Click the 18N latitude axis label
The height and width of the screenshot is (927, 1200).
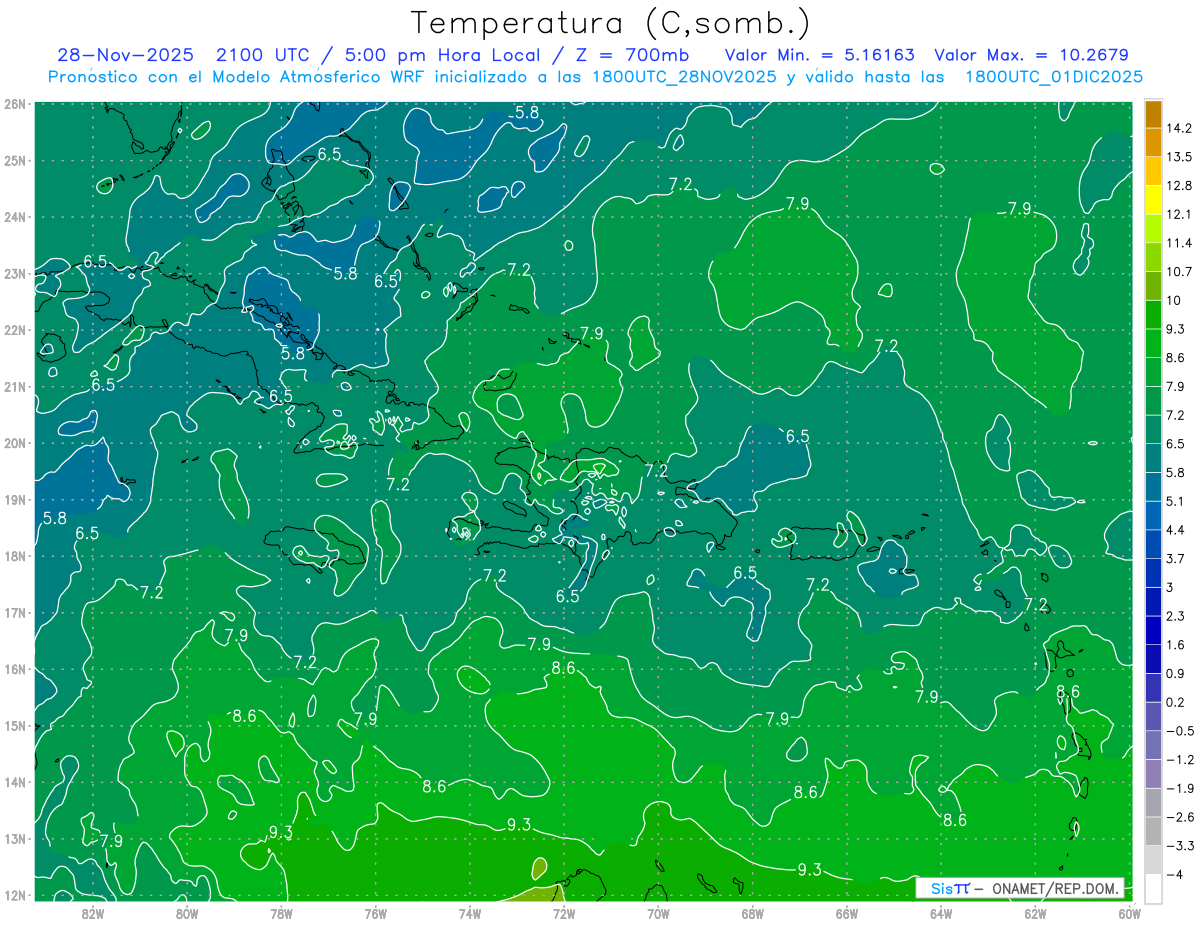(14, 556)
